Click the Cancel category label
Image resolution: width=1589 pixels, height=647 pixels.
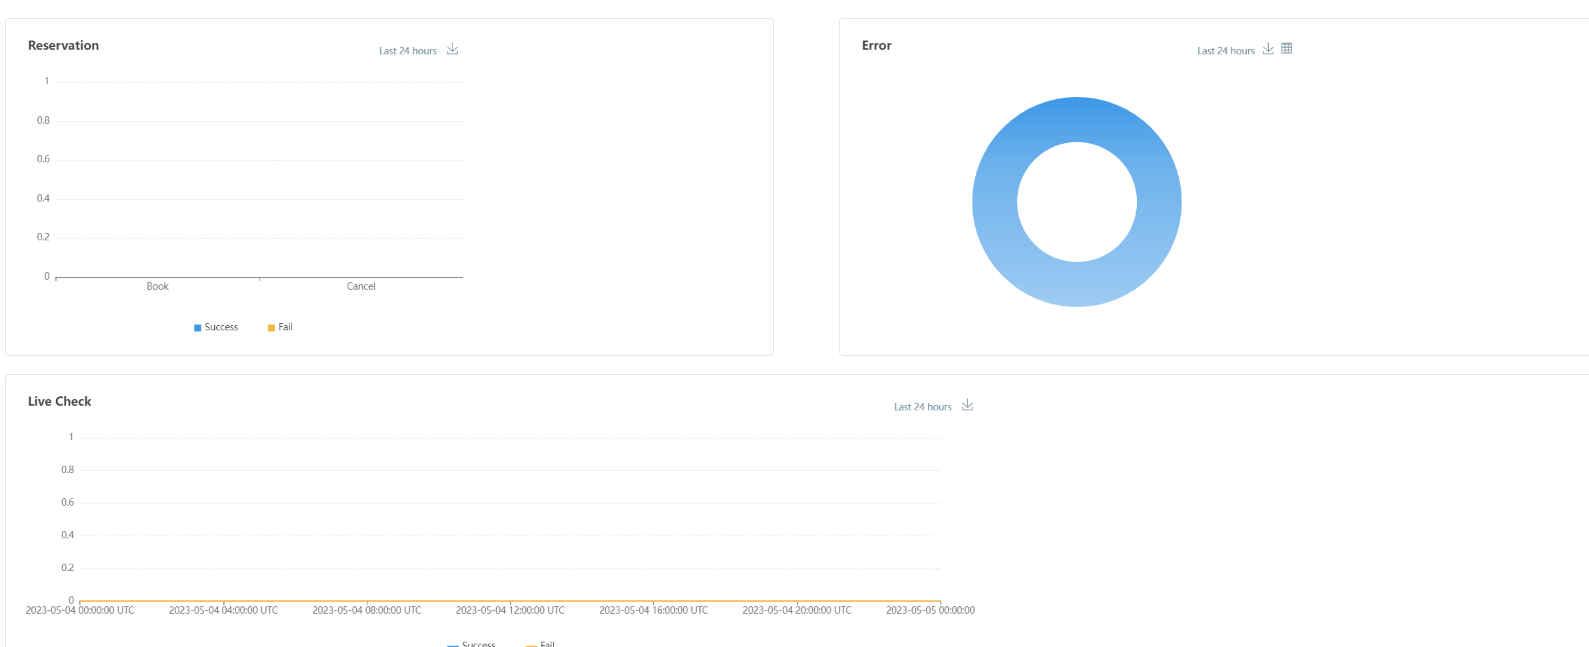pyautogui.click(x=361, y=286)
